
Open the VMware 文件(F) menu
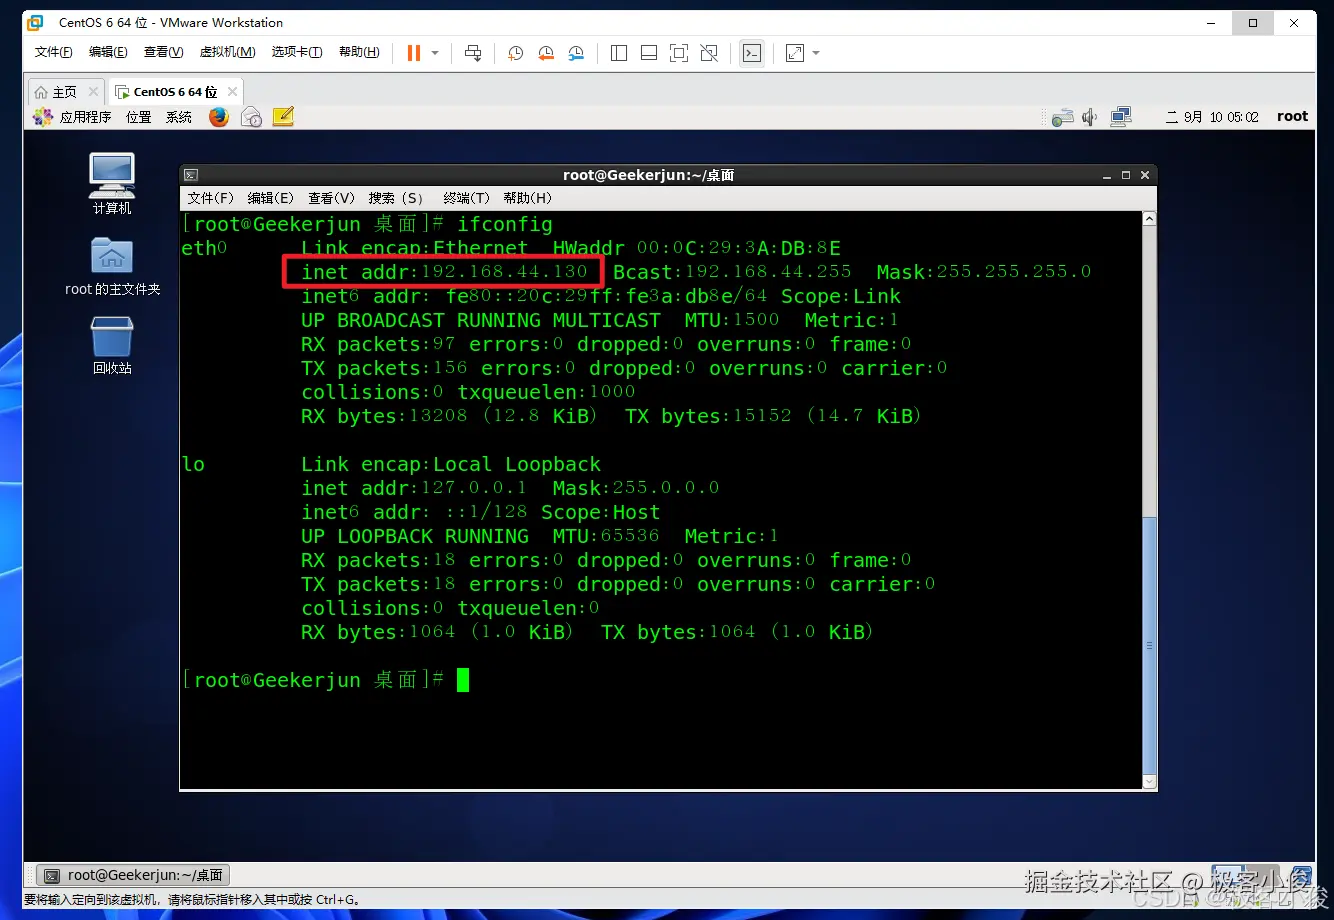point(54,52)
